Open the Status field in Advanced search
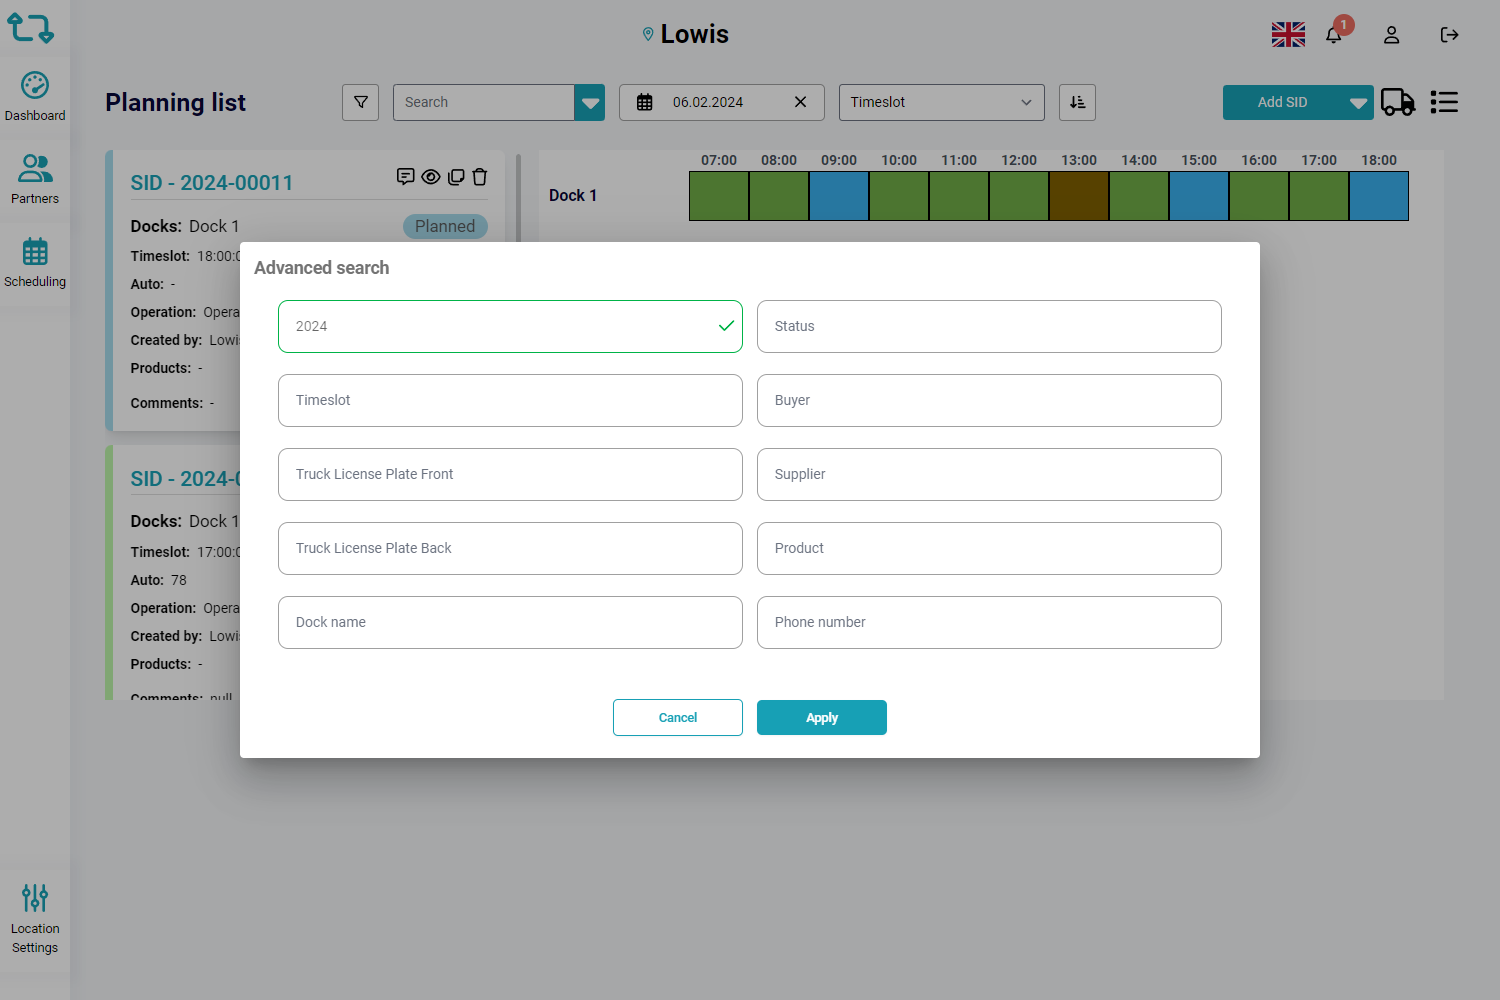Screen dimensions: 1500x1000 [989, 326]
